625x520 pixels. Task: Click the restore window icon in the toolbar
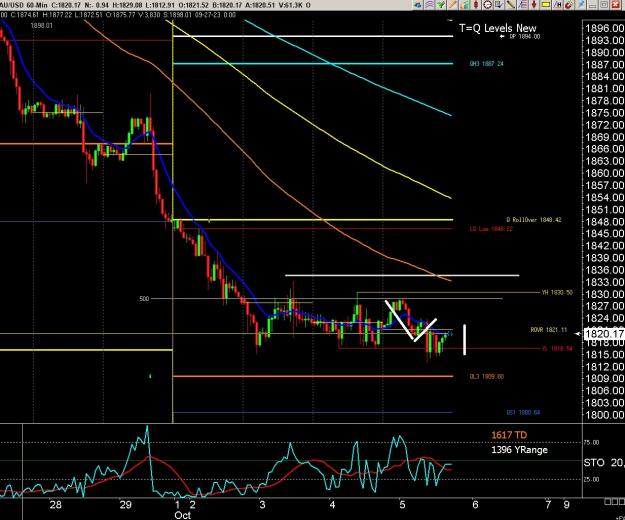tap(604, 5)
